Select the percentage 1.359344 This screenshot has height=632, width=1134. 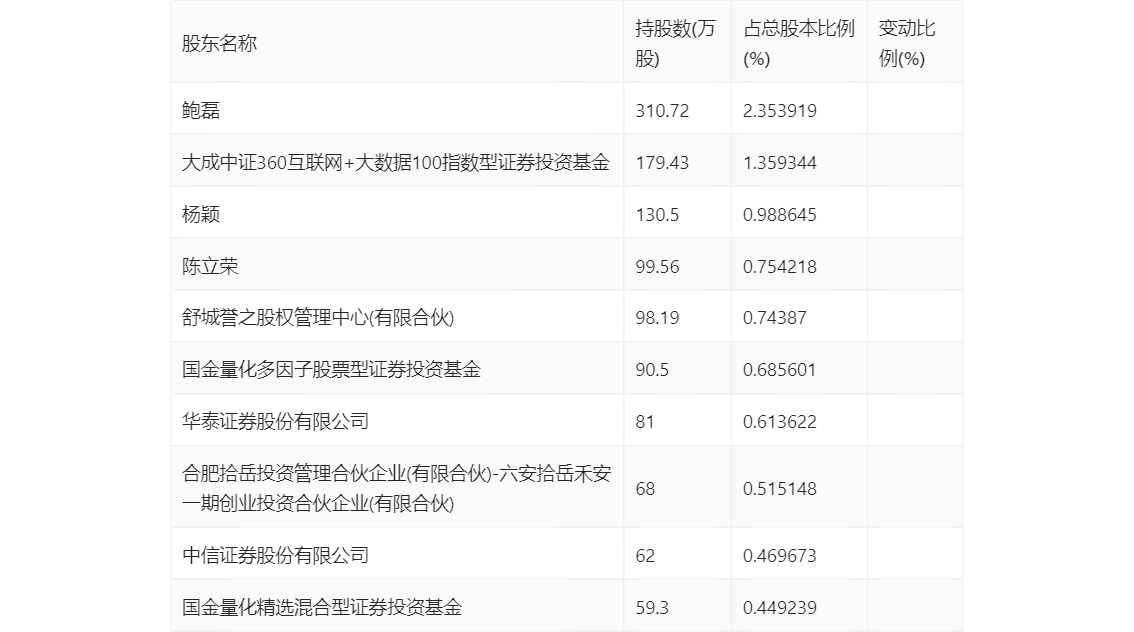point(780,163)
